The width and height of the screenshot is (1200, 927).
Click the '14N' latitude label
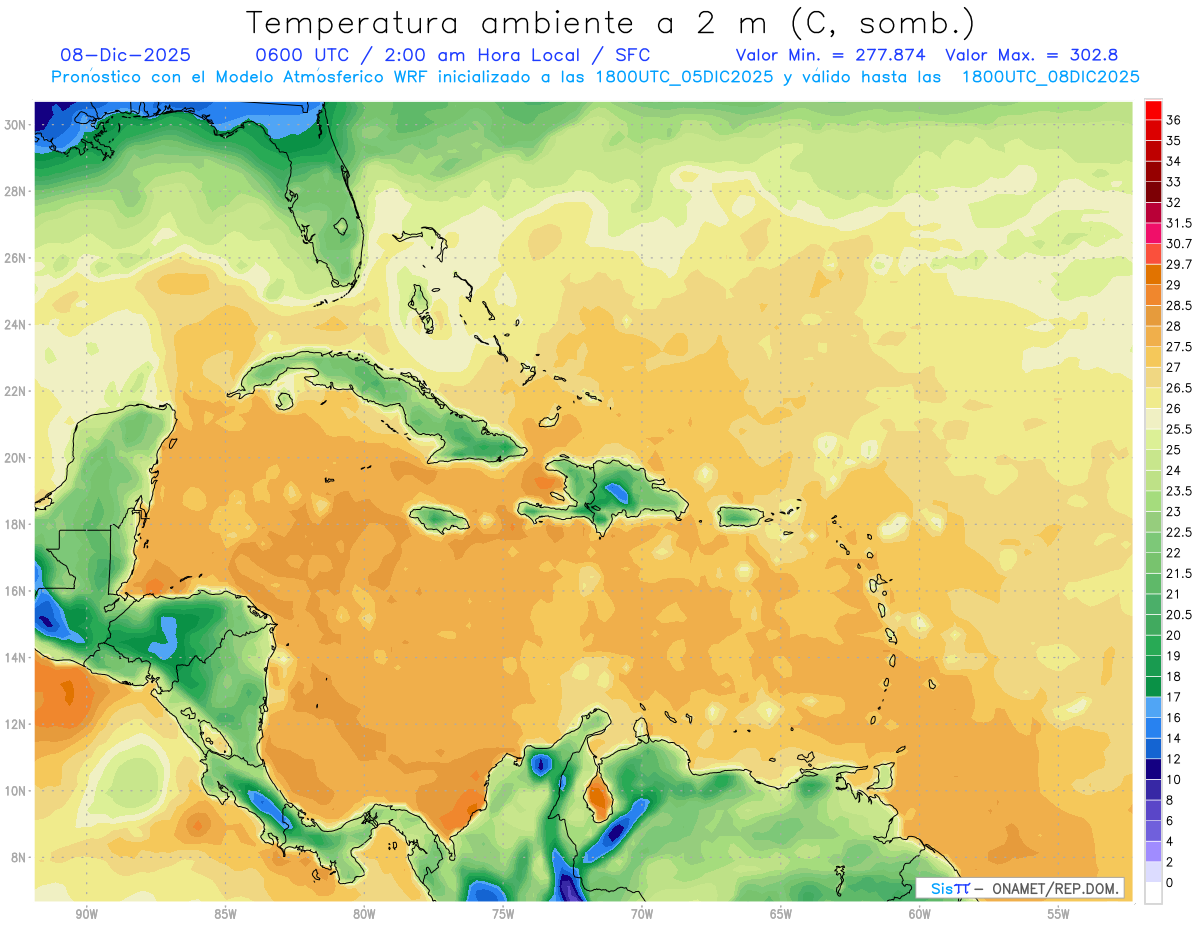16,657
